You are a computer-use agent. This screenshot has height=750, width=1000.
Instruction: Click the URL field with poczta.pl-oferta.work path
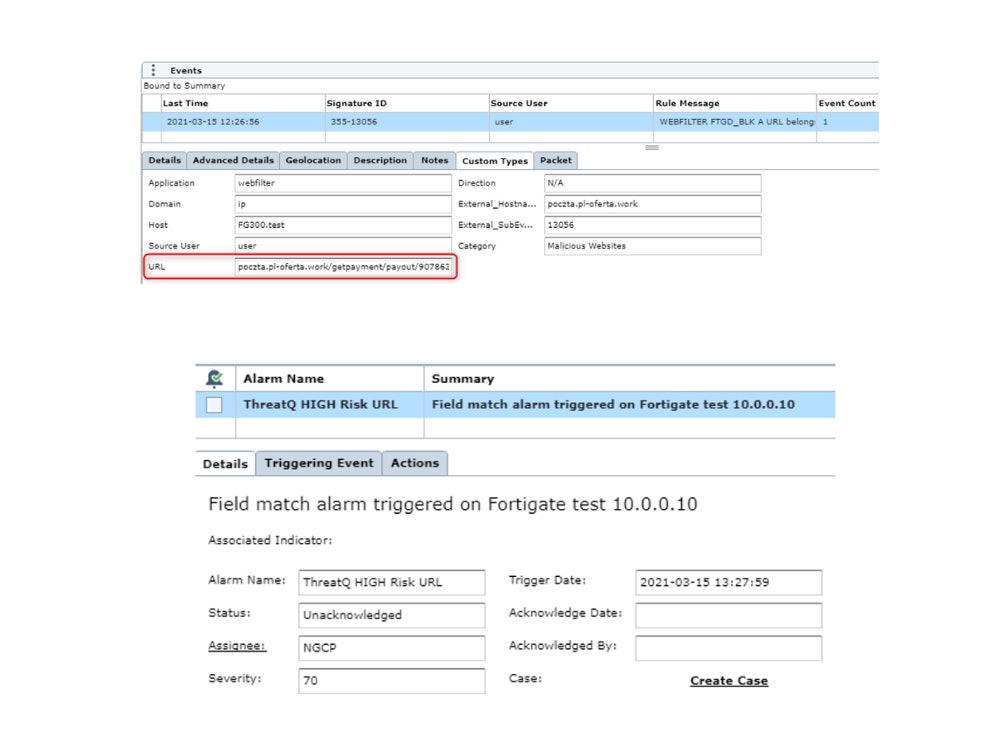tap(343, 267)
